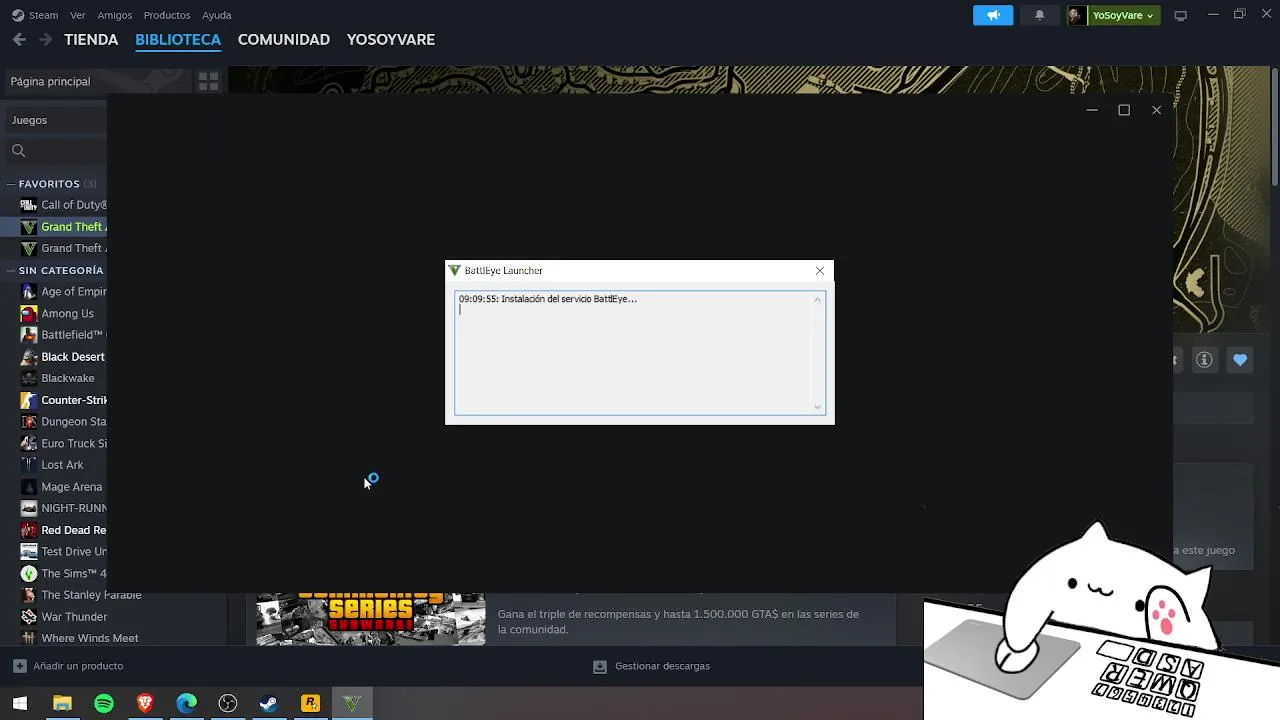
Task: Select Mage Arena in the library
Action: [x=71, y=487]
